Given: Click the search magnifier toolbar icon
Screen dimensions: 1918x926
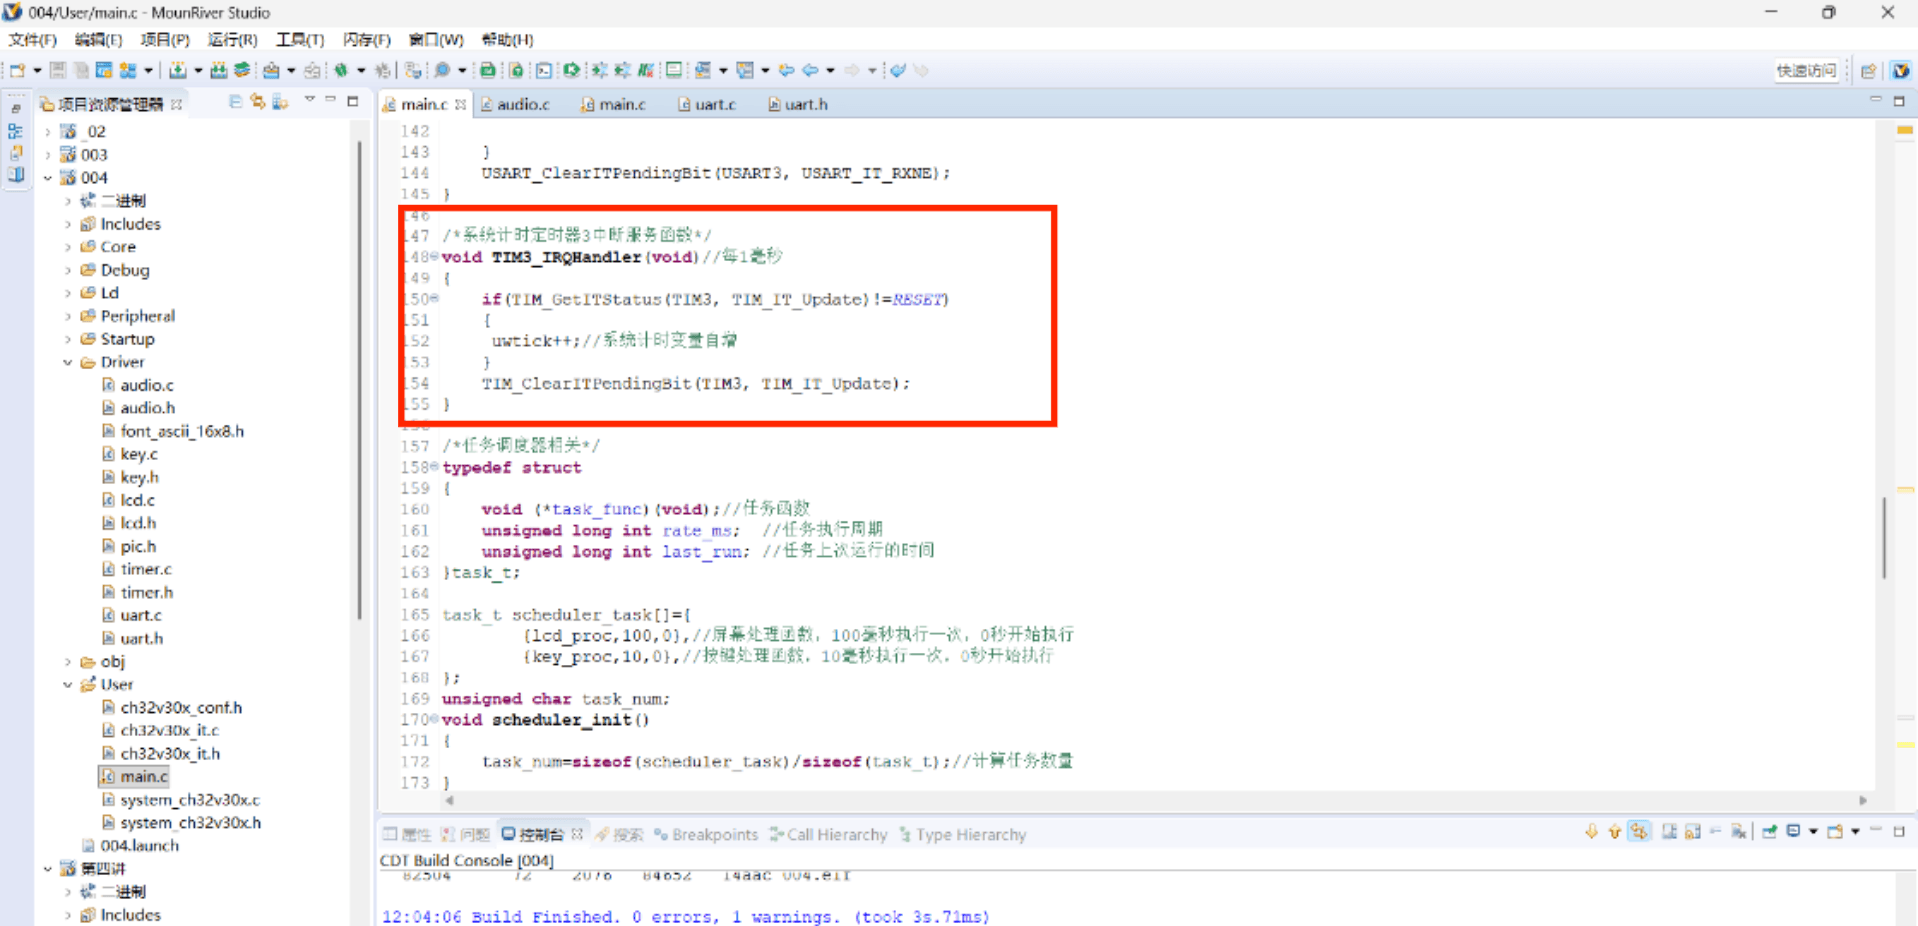Looking at the screenshot, I should [442, 70].
